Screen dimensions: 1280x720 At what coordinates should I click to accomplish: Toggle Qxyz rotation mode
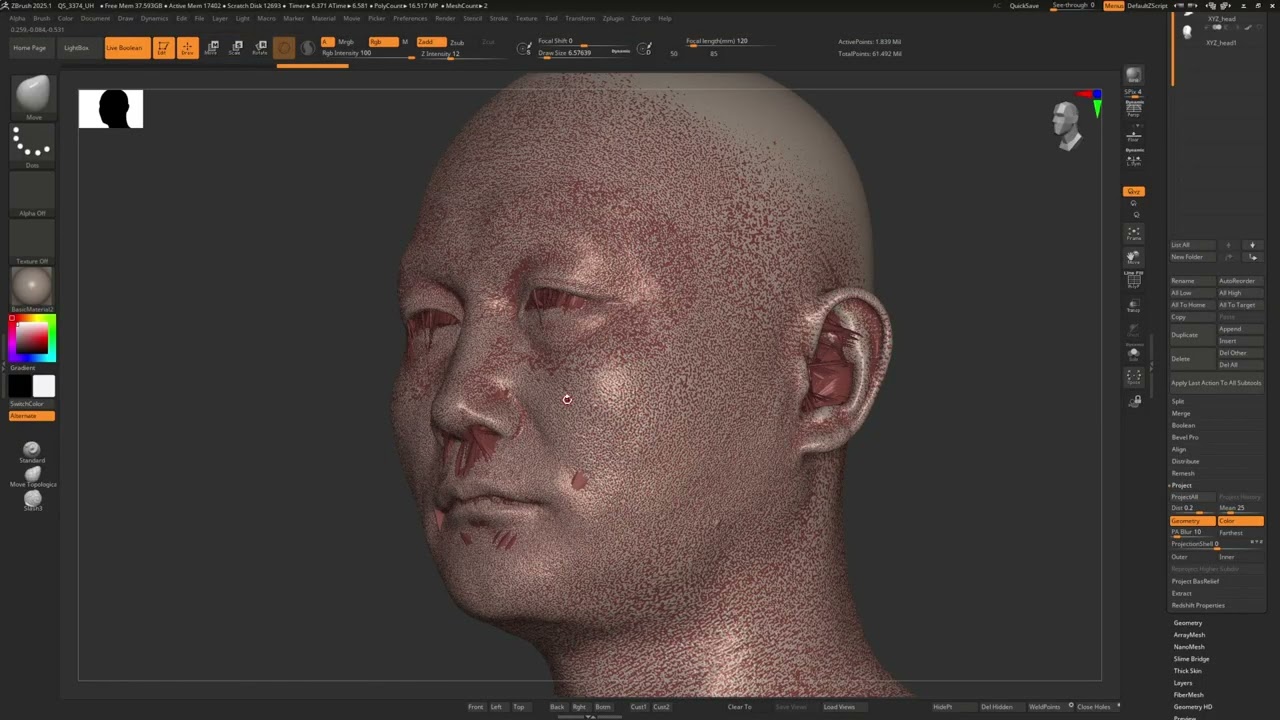point(1133,191)
